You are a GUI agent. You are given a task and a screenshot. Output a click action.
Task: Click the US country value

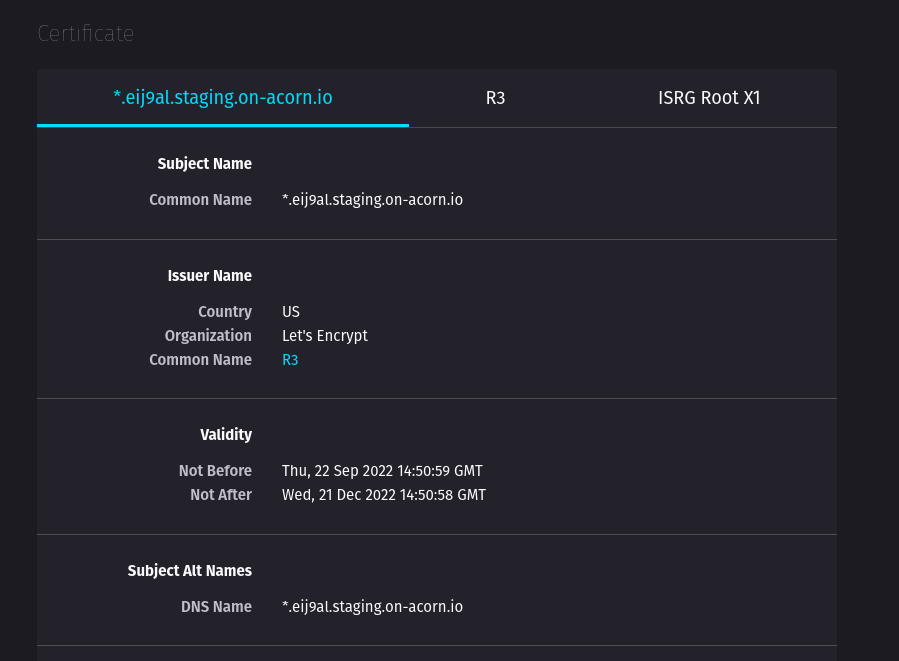(x=291, y=312)
